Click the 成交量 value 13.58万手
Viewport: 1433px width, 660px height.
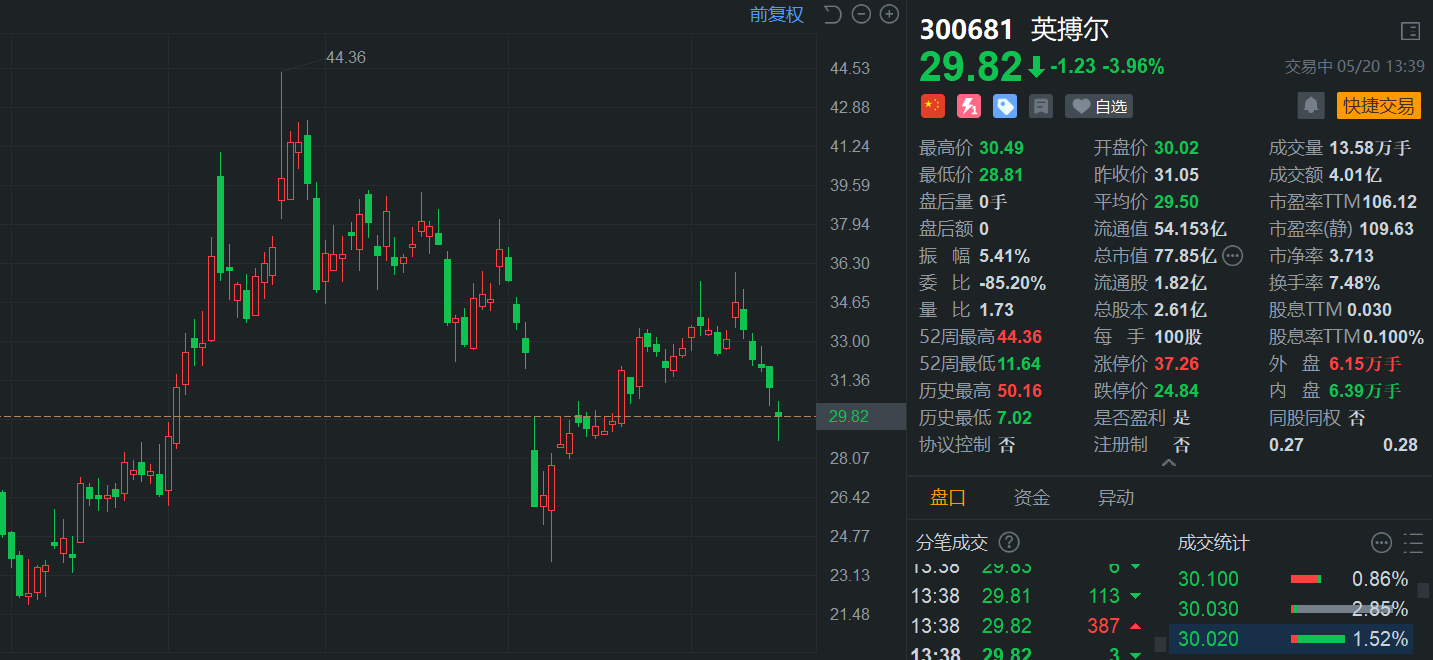1370,148
